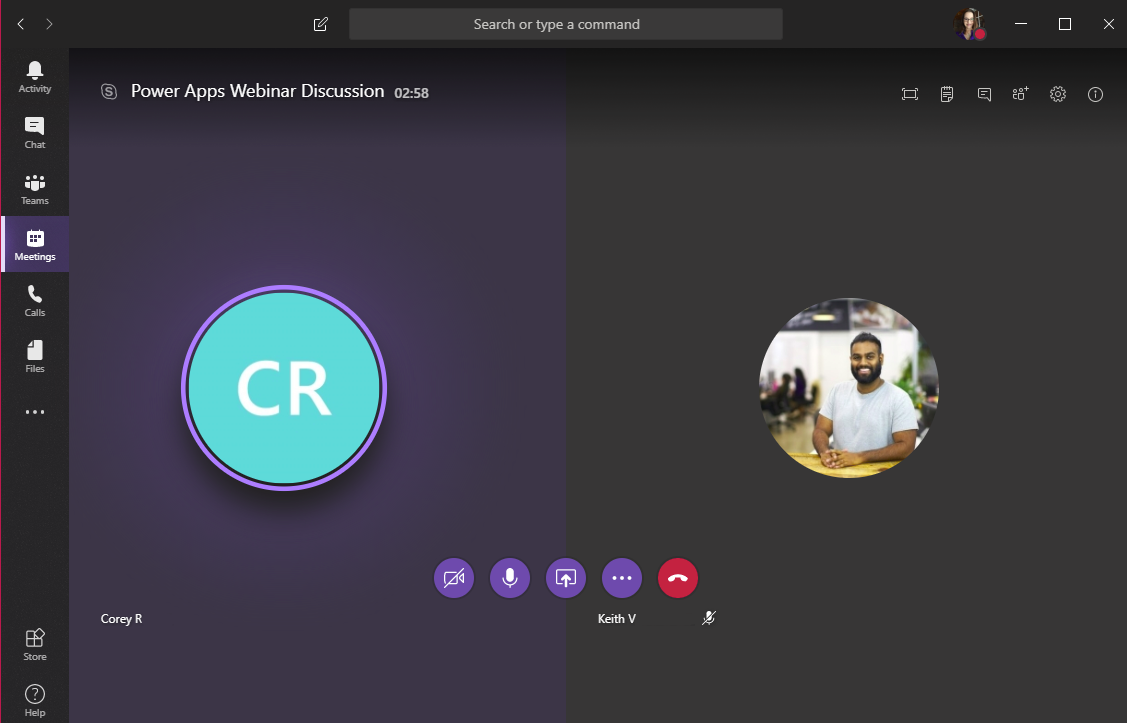This screenshot has width=1127, height=723.
Task: Click the Search or type a command box
Action: 566,24
